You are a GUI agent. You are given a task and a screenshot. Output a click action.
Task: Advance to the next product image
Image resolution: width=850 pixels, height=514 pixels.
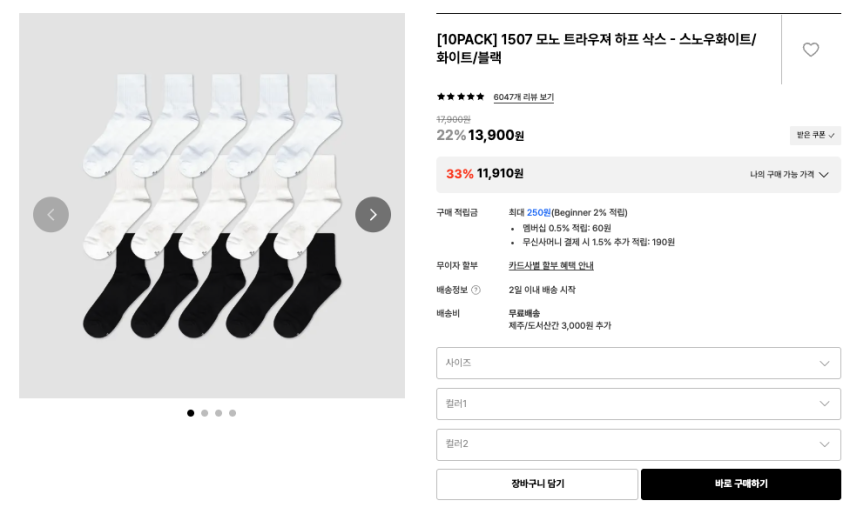pyautogui.click(x=373, y=214)
